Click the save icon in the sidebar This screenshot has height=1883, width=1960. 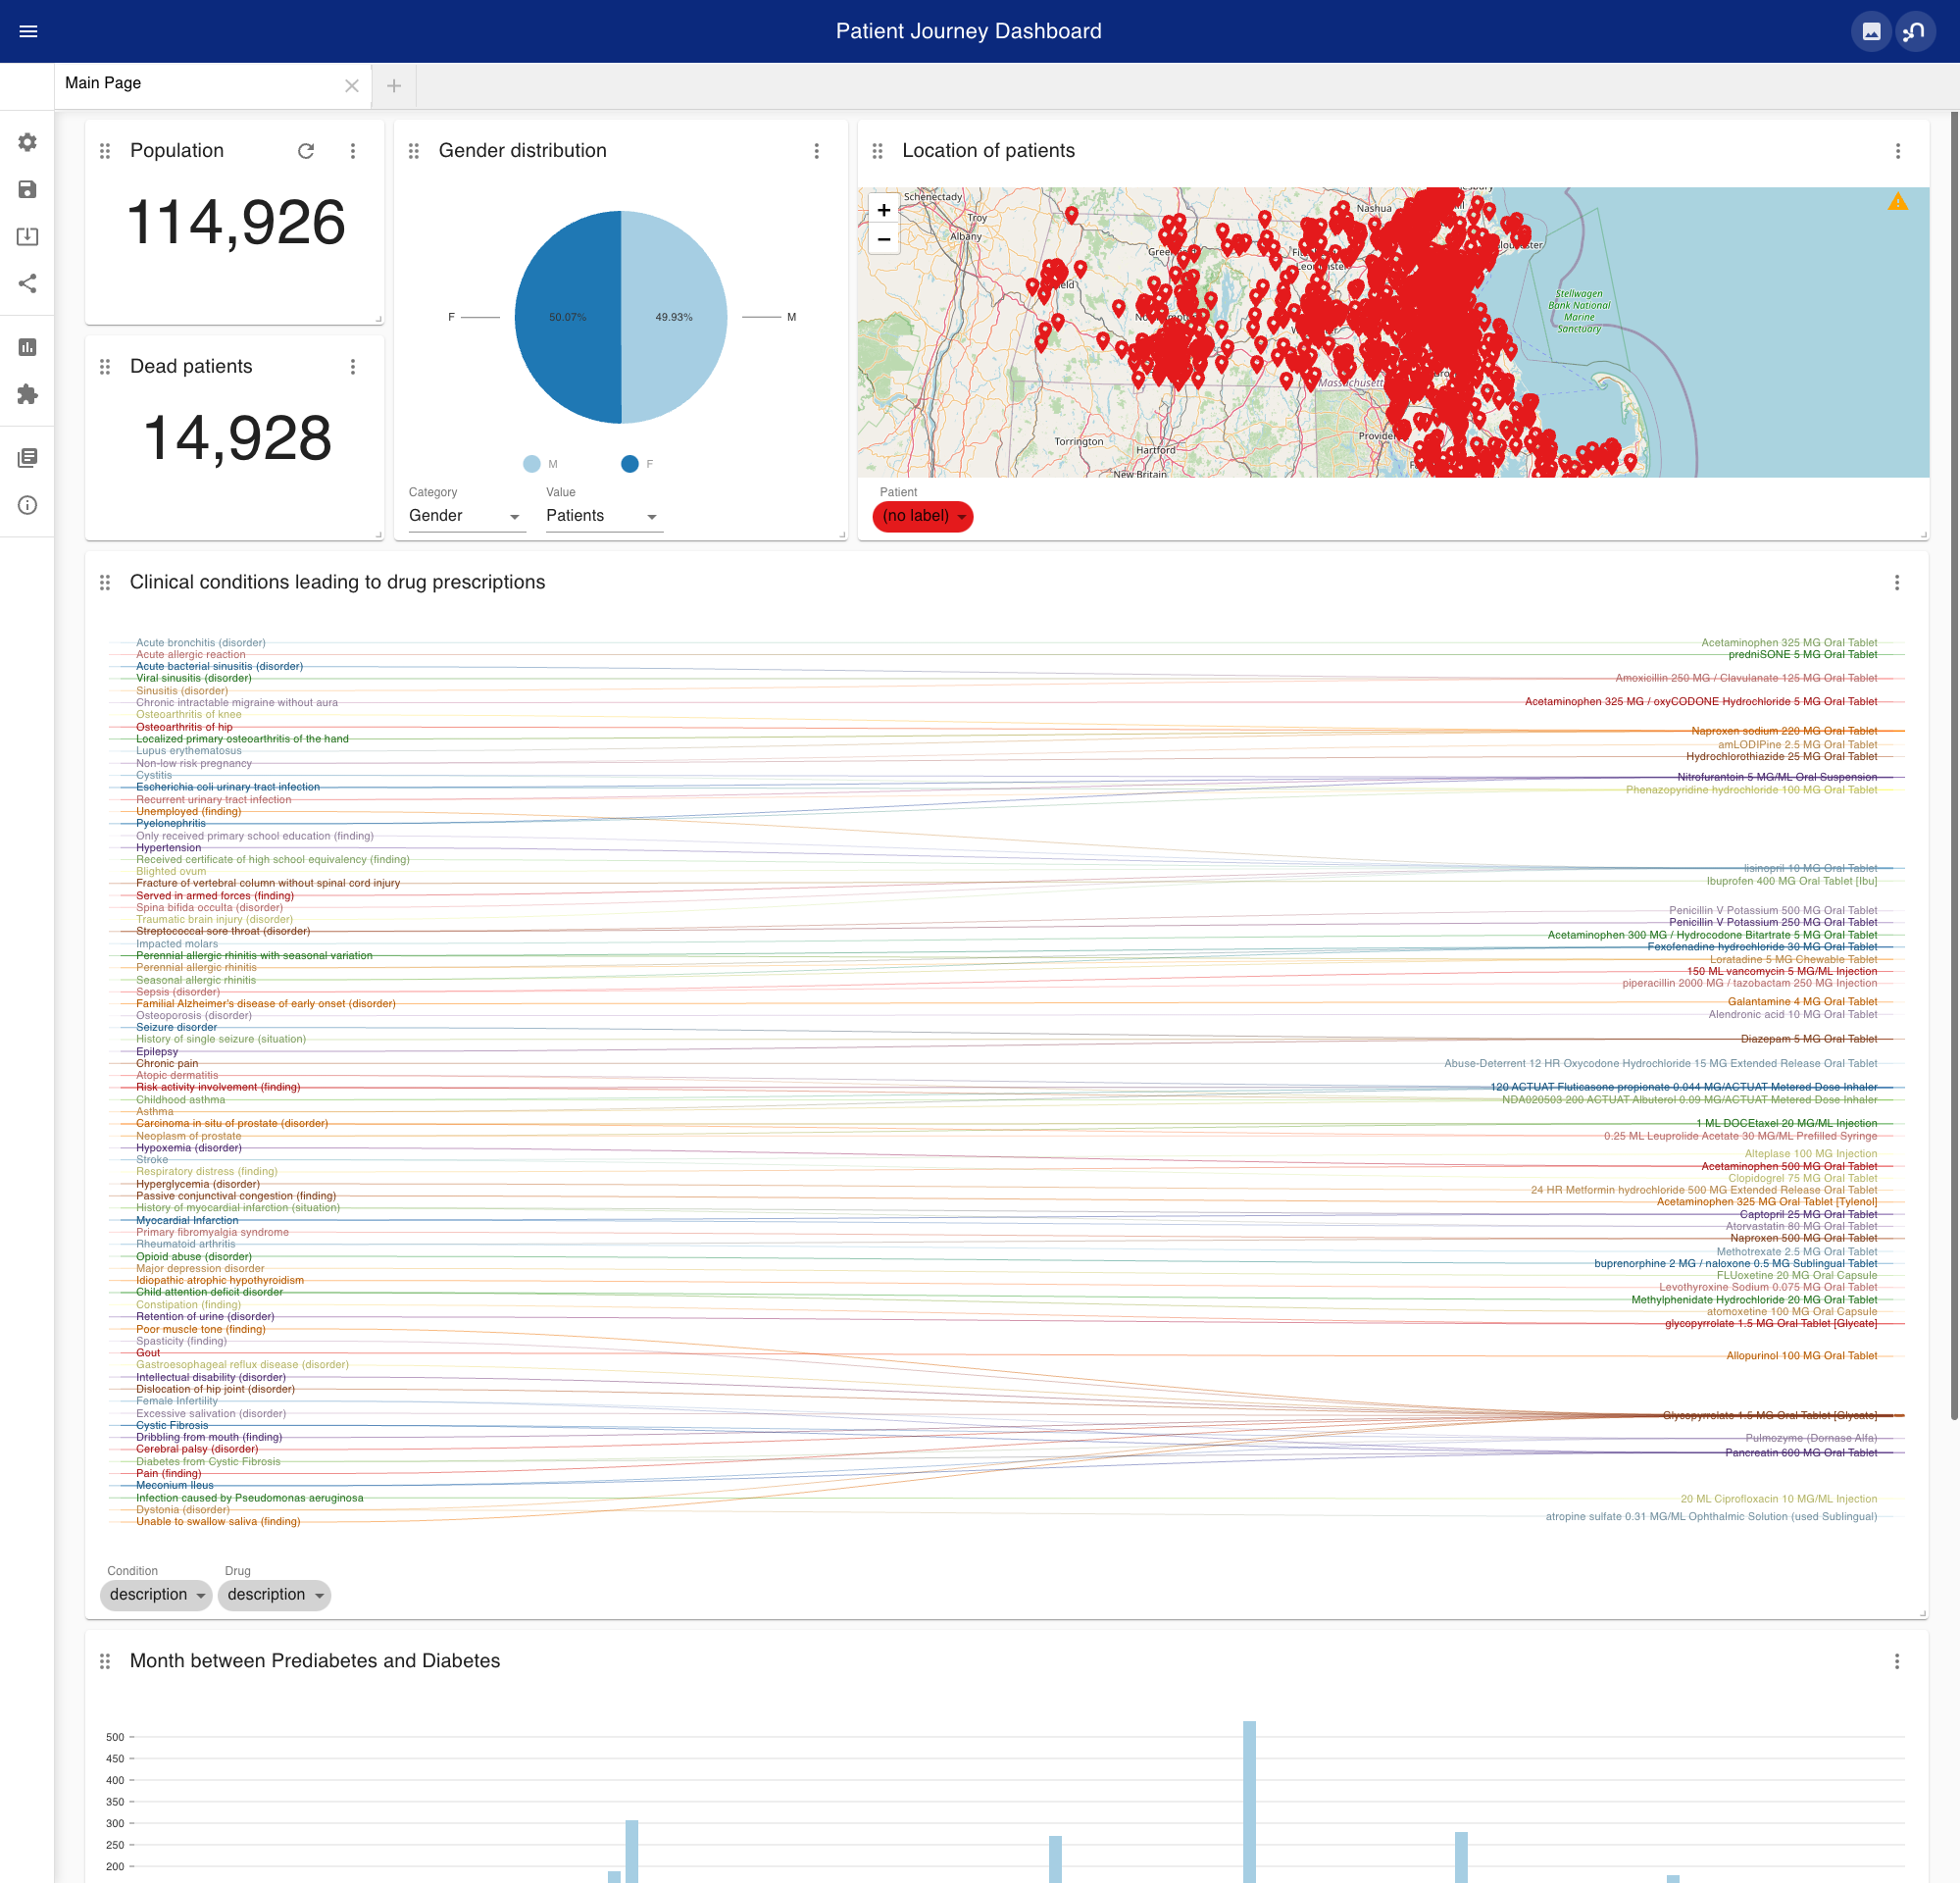[28, 189]
